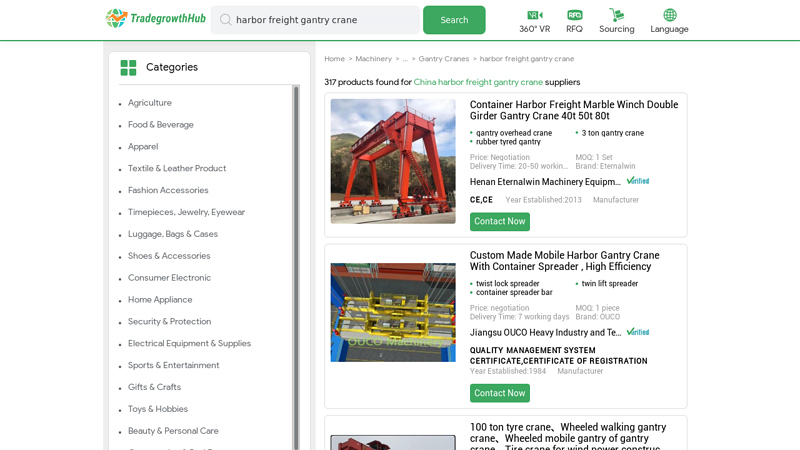
Task: Click 'Delivery Time: 7 working days' text
Action: pyautogui.click(x=519, y=317)
